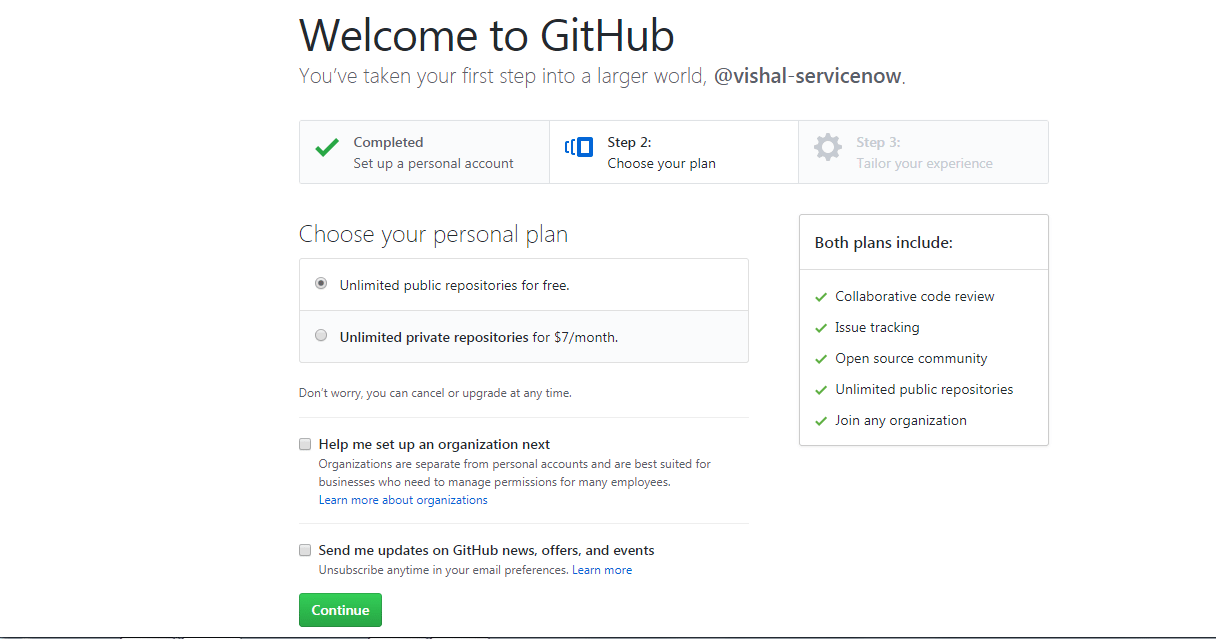Click checkmark beside Open source community
1216x639 pixels.
click(821, 359)
